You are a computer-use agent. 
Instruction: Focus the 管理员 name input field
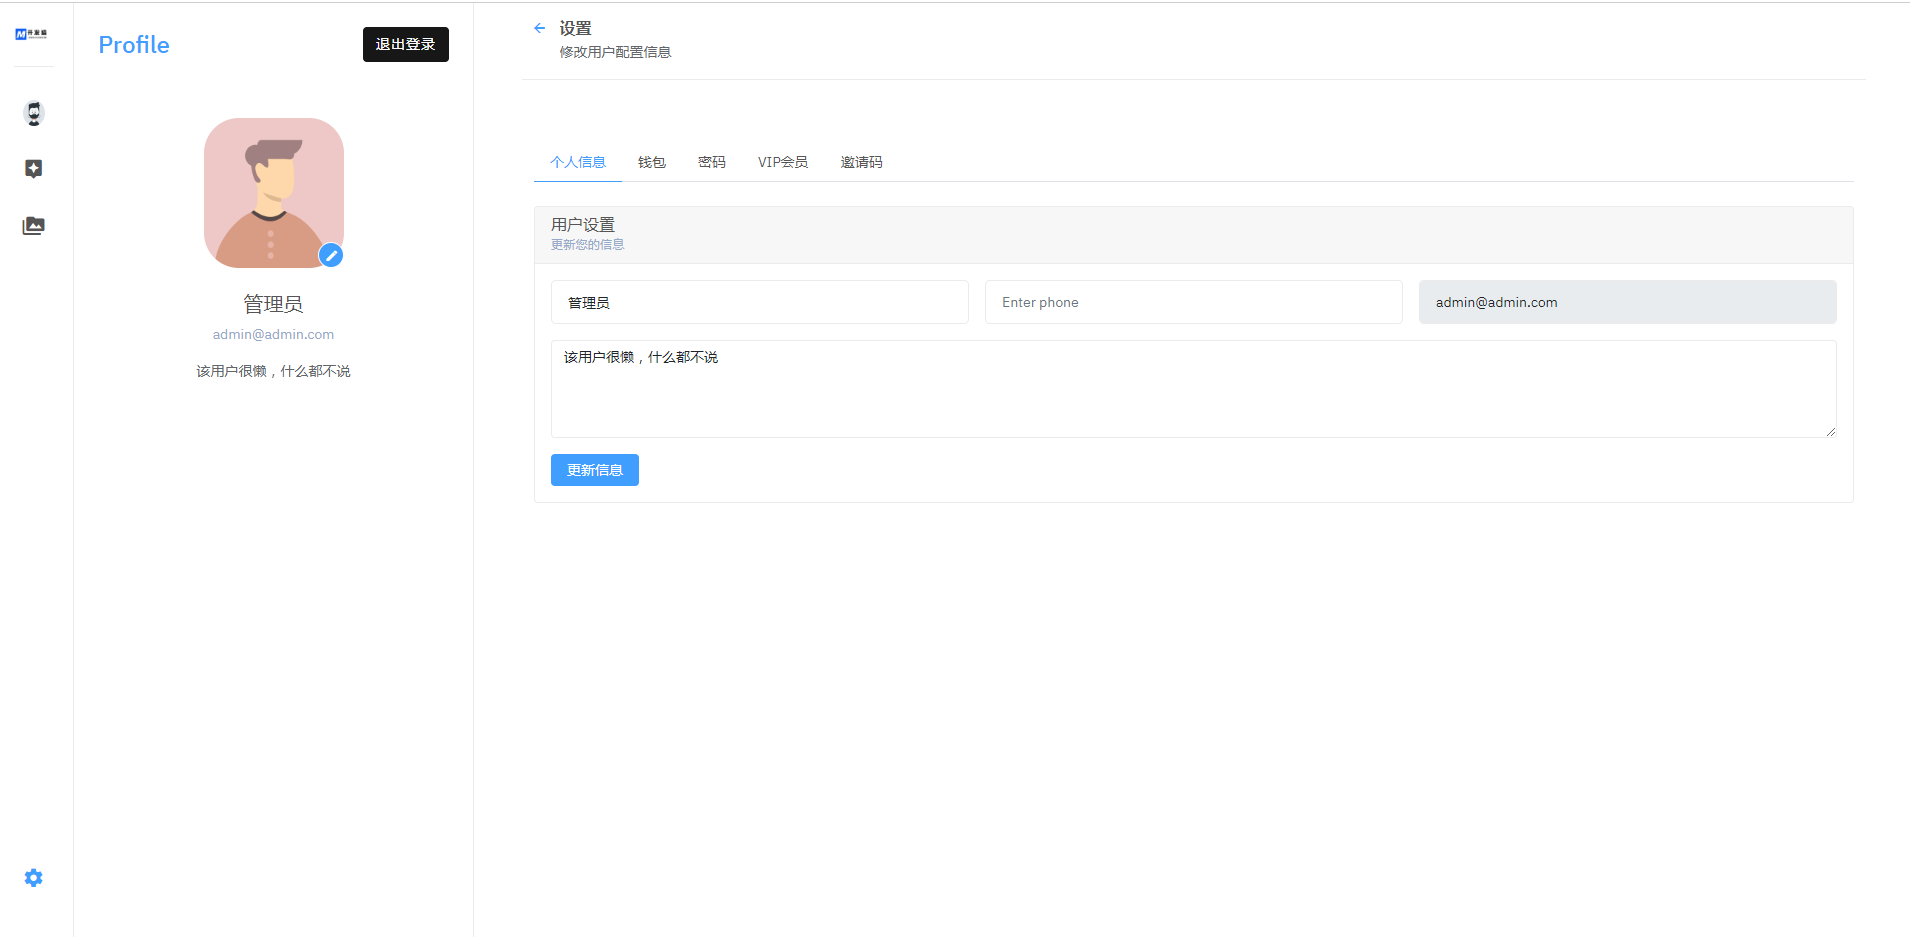coord(760,302)
